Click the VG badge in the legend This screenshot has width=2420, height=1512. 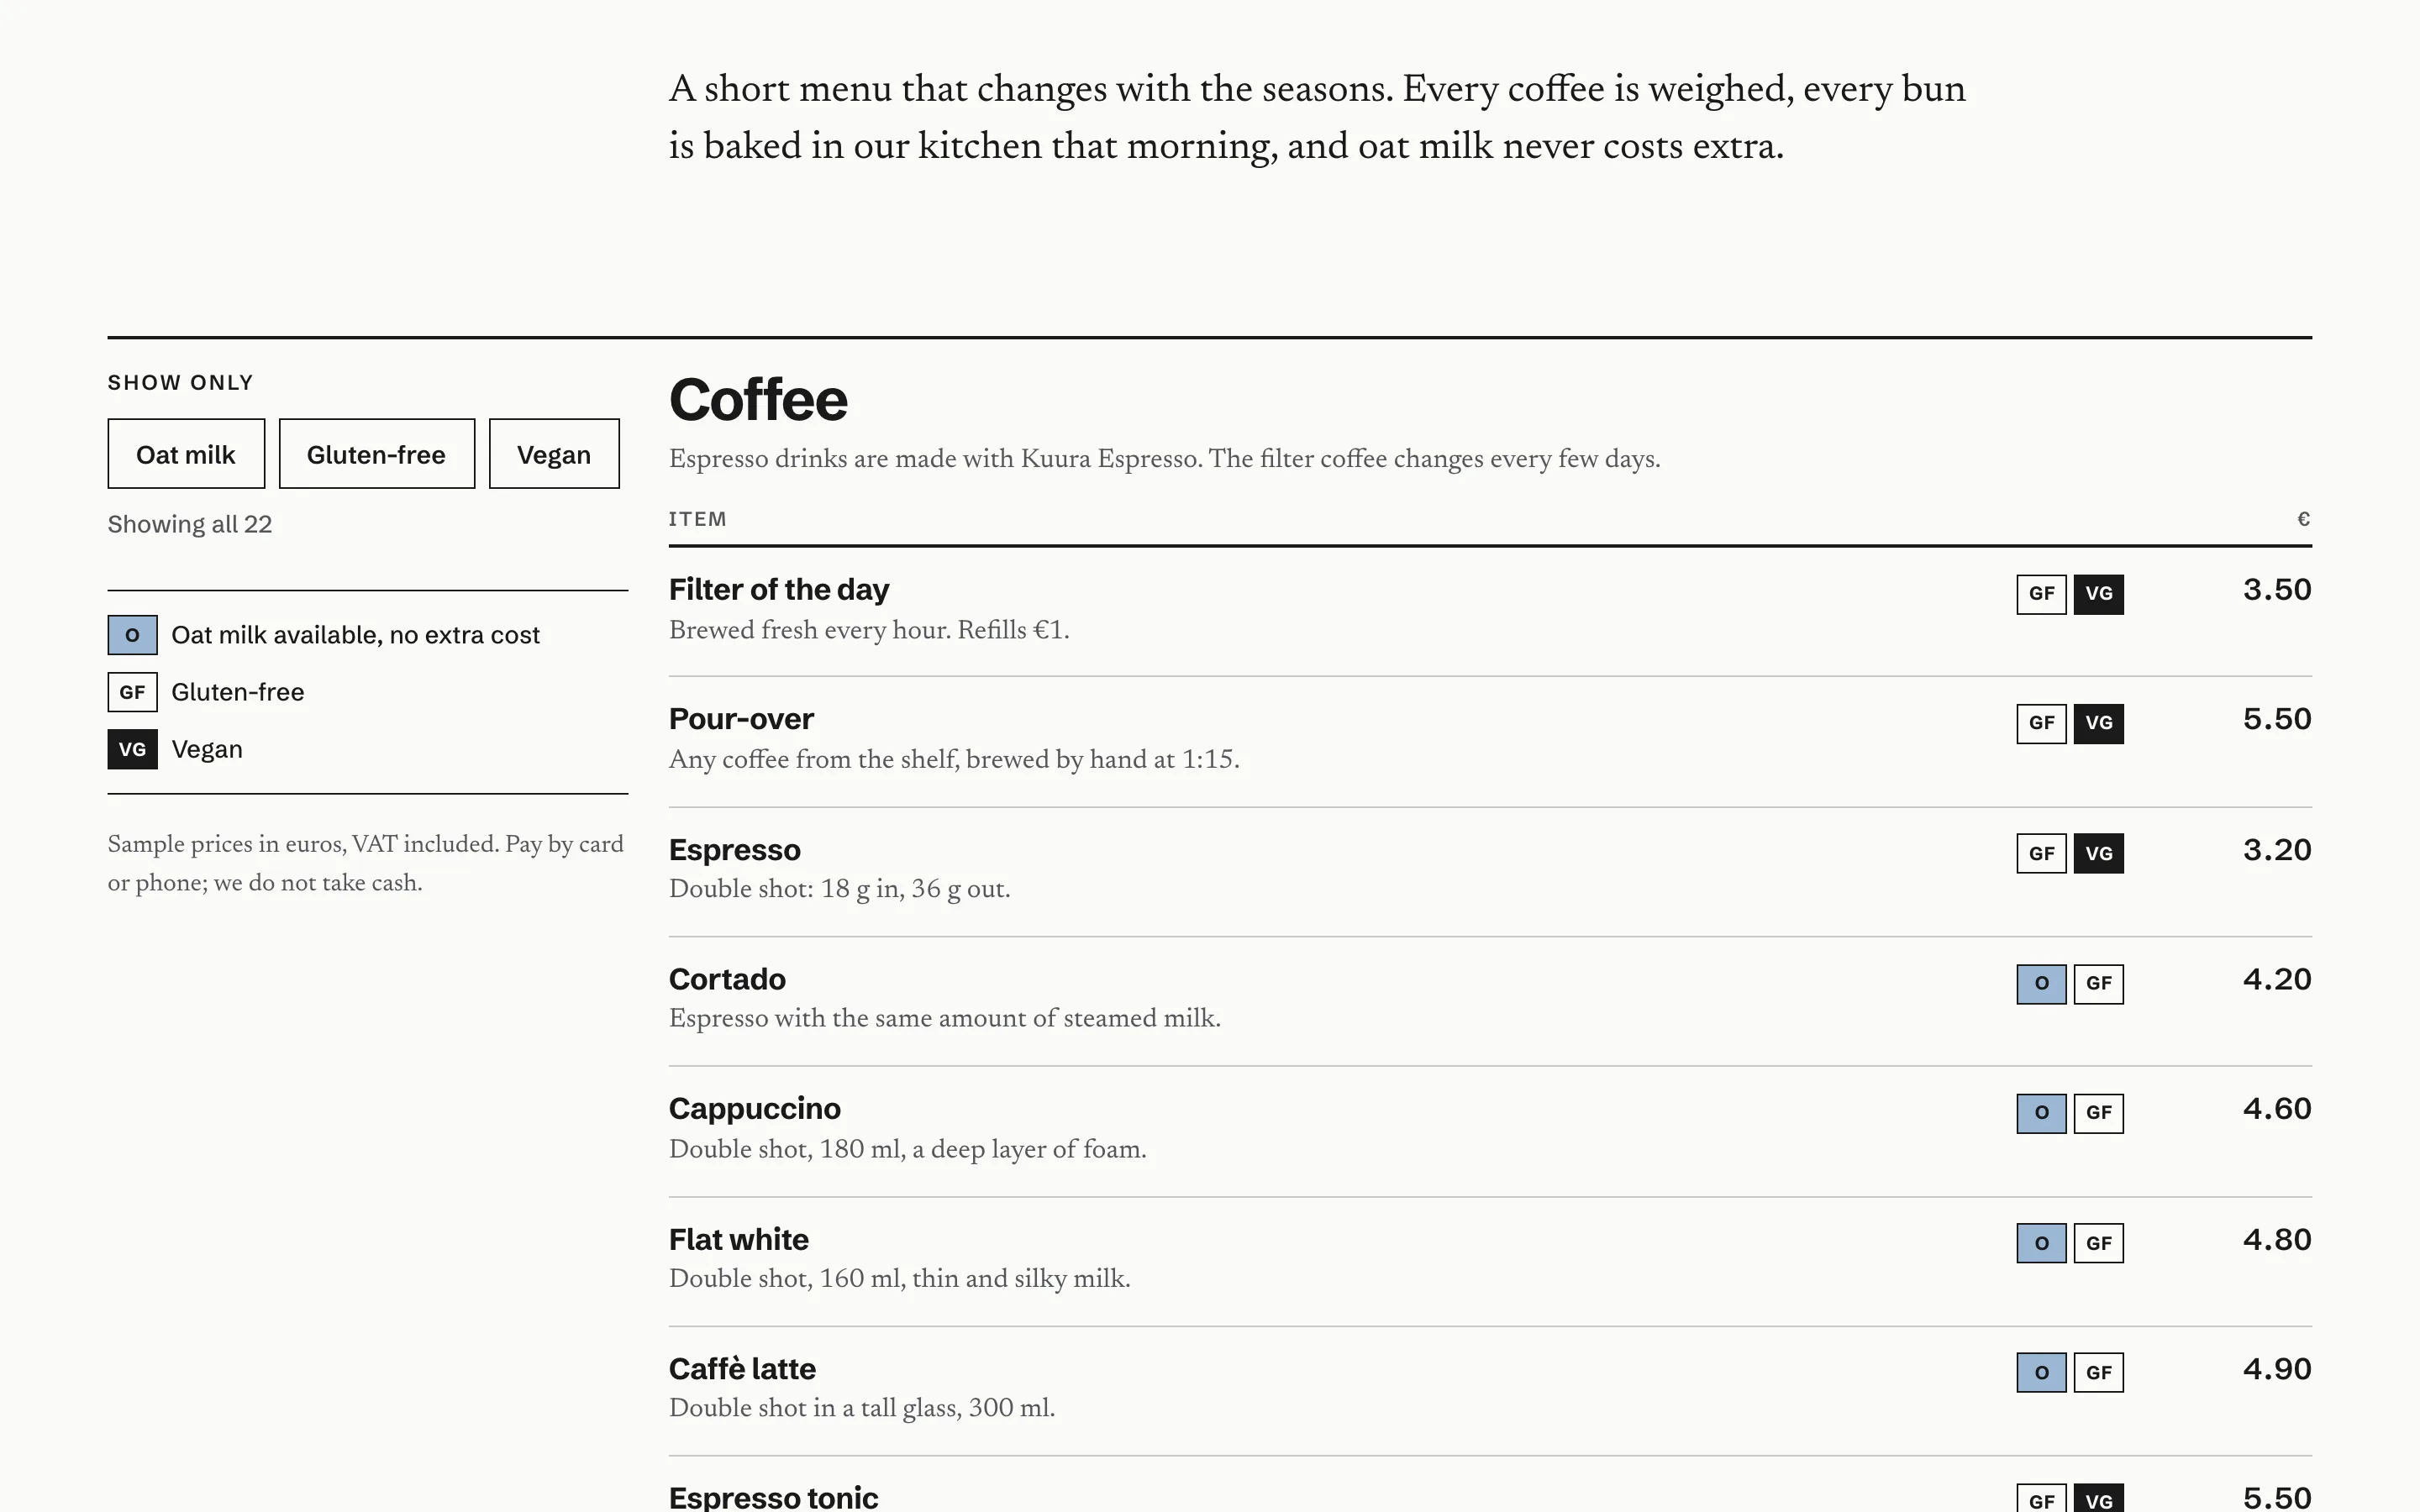133,750
